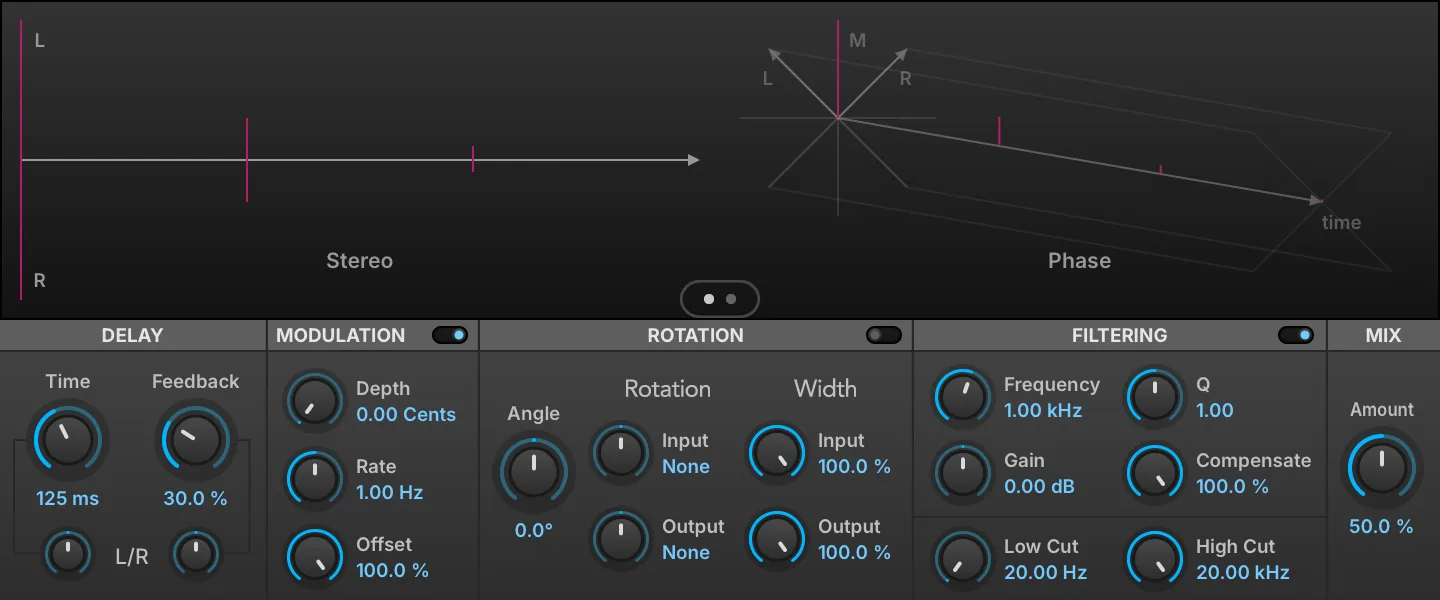
Task: Click the modulation Offset knob
Action: 315,556
